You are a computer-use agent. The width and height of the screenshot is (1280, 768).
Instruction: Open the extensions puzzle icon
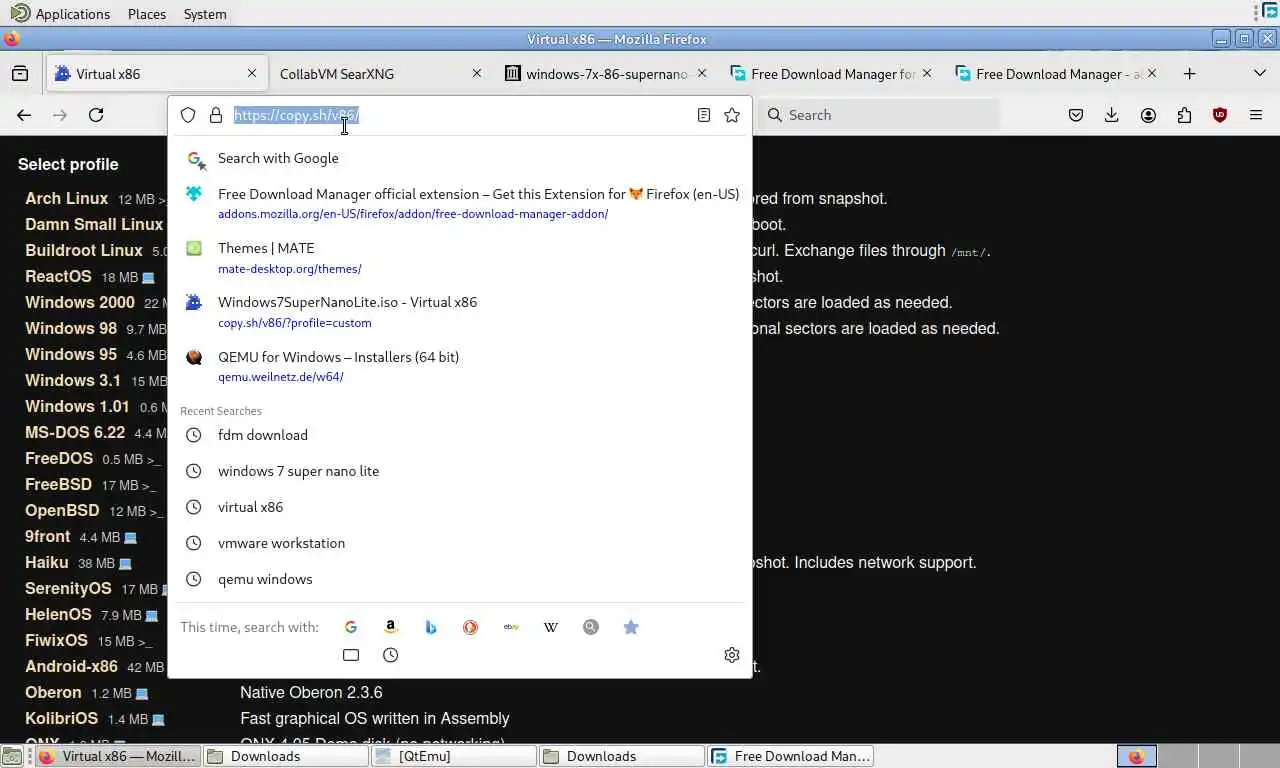[x=1184, y=115]
